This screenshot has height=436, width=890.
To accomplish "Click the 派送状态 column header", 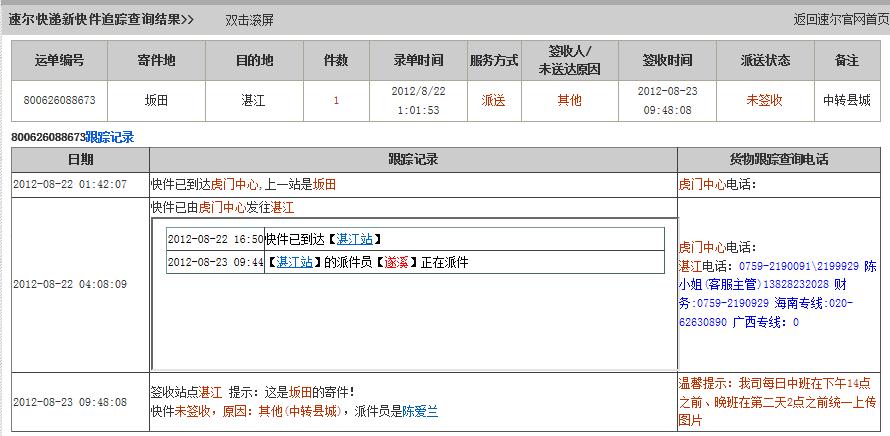I will pyautogui.click(x=764, y=61).
